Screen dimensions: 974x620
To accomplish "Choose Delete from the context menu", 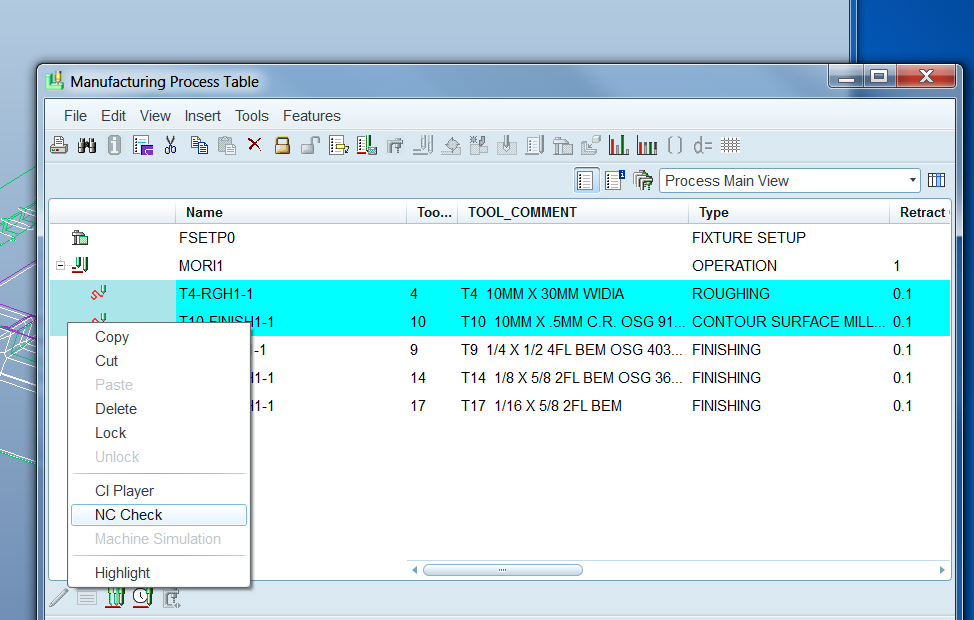I will [159, 409].
